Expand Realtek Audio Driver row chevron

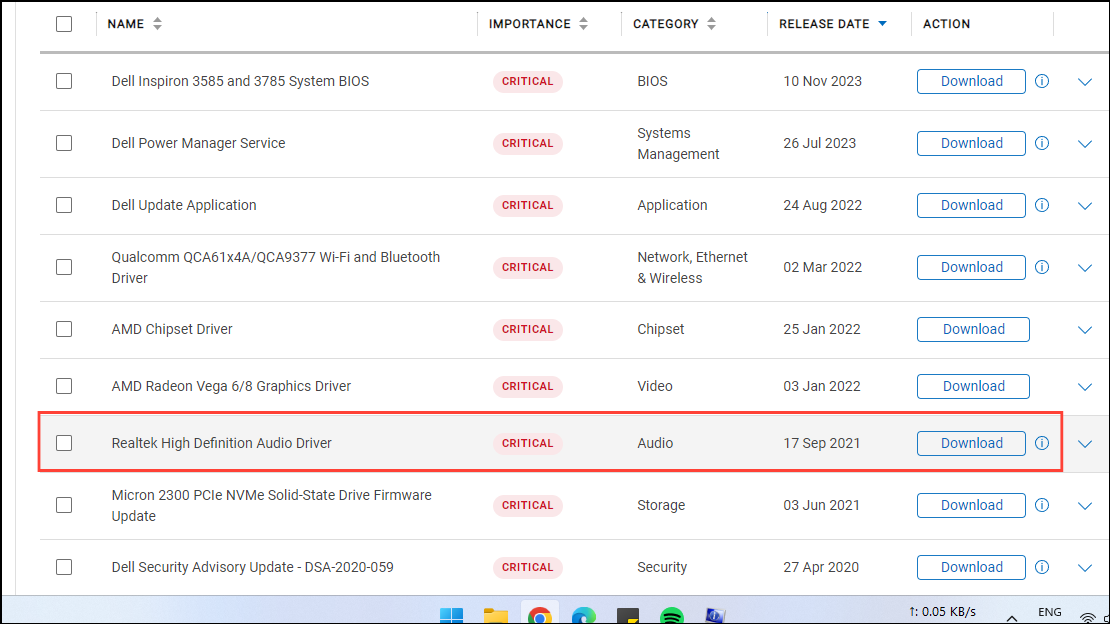1085,444
